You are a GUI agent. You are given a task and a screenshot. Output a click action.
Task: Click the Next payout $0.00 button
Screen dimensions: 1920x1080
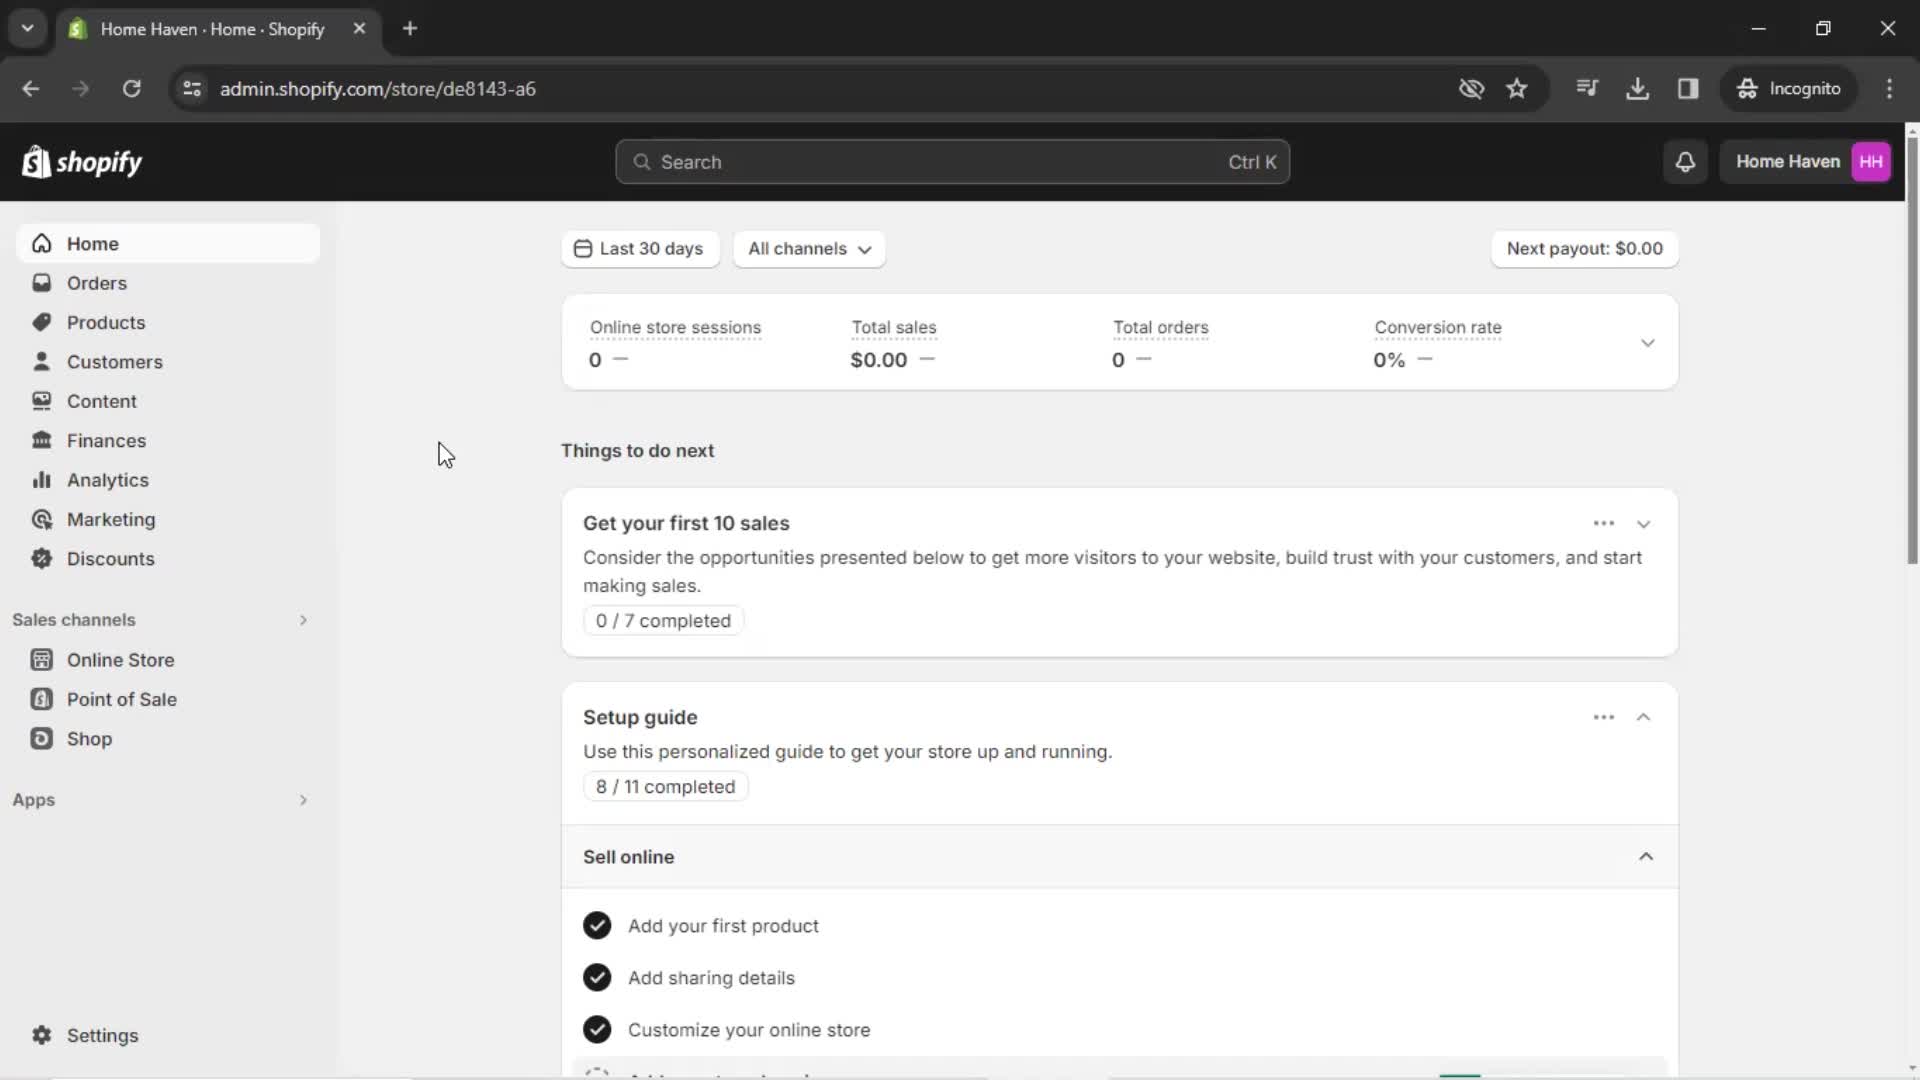pos(1584,248)
